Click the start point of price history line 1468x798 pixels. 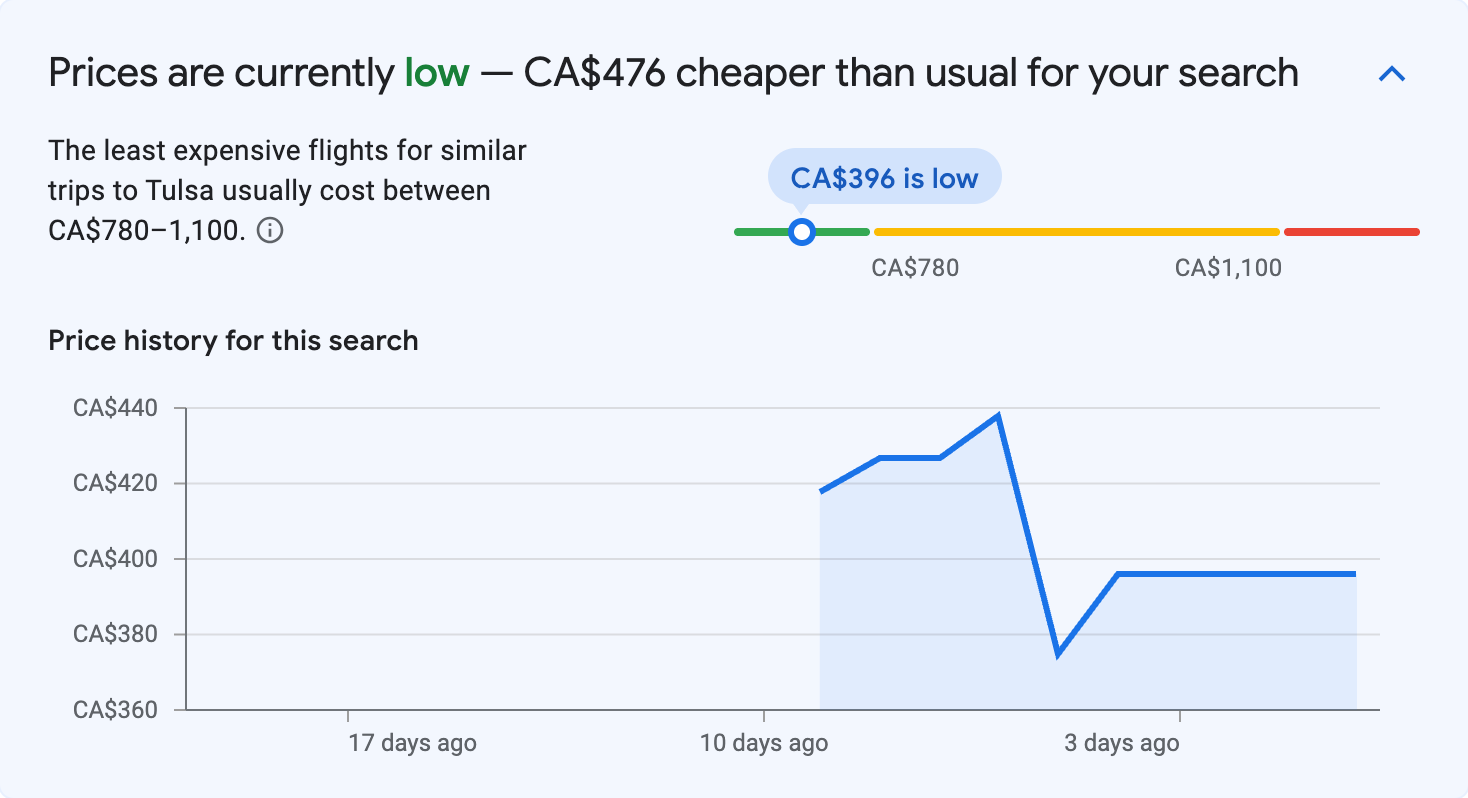tap(821, 491)
